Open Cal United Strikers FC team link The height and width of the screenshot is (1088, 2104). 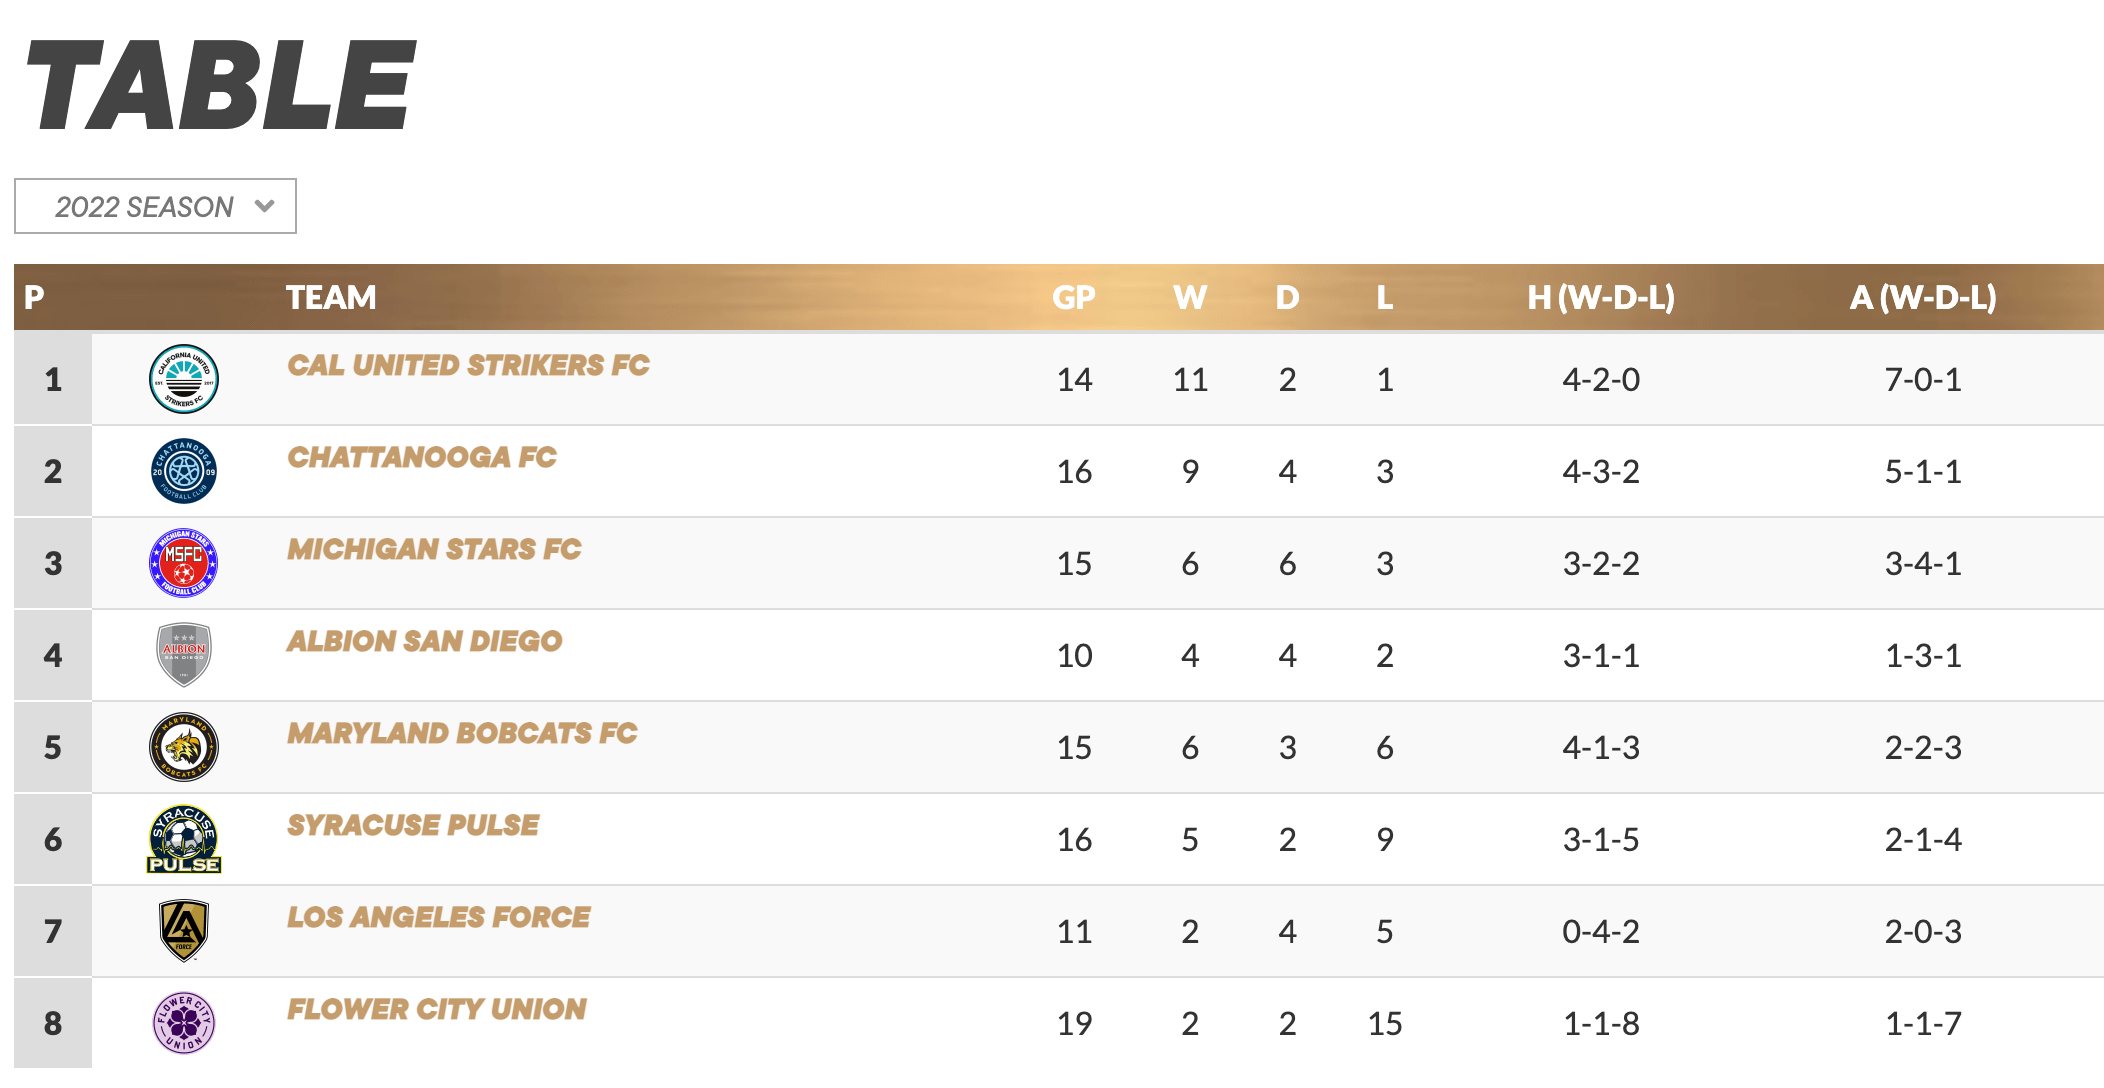click(468, 365)
